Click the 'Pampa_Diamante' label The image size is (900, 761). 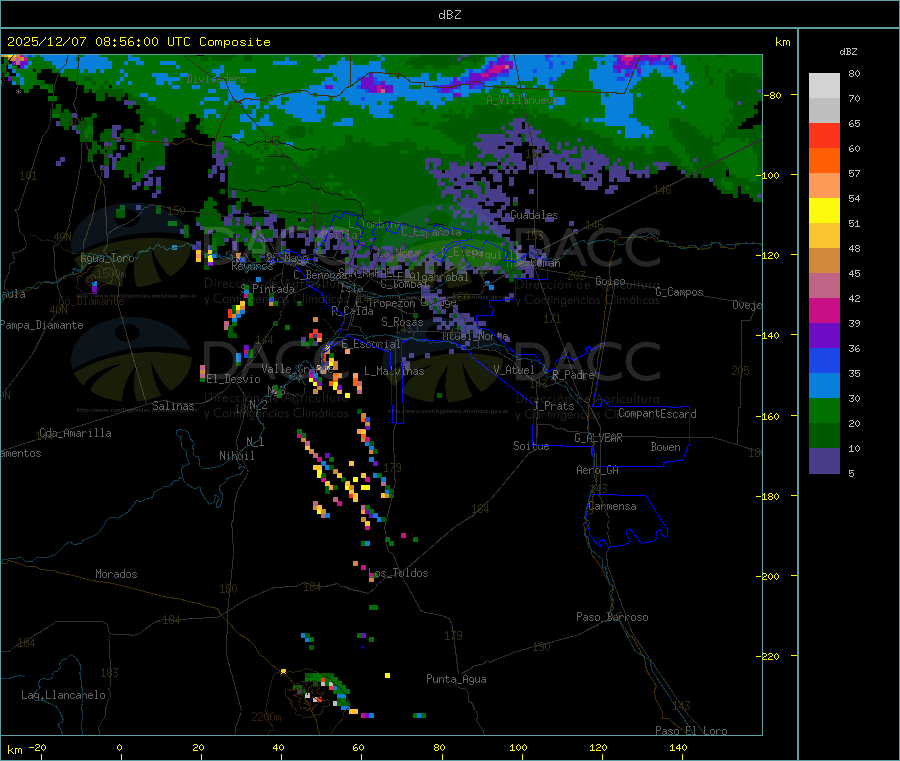click(41, 325)
